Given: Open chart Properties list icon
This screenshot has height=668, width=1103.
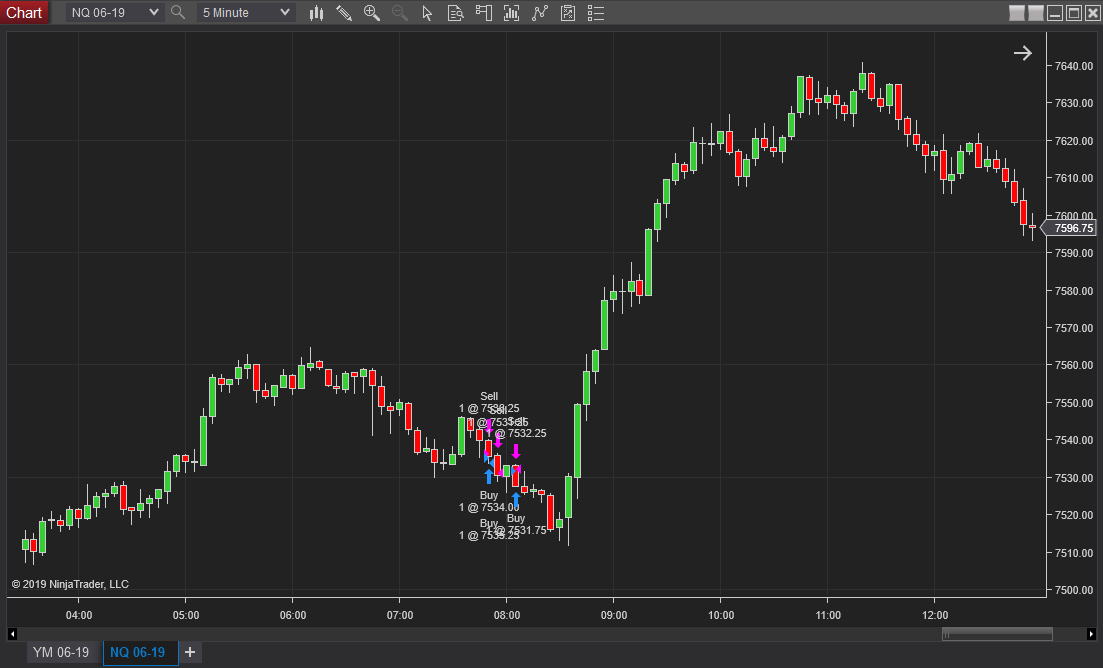Looking at the screenshot, I should pyautogui.click(x=596, y=13).
